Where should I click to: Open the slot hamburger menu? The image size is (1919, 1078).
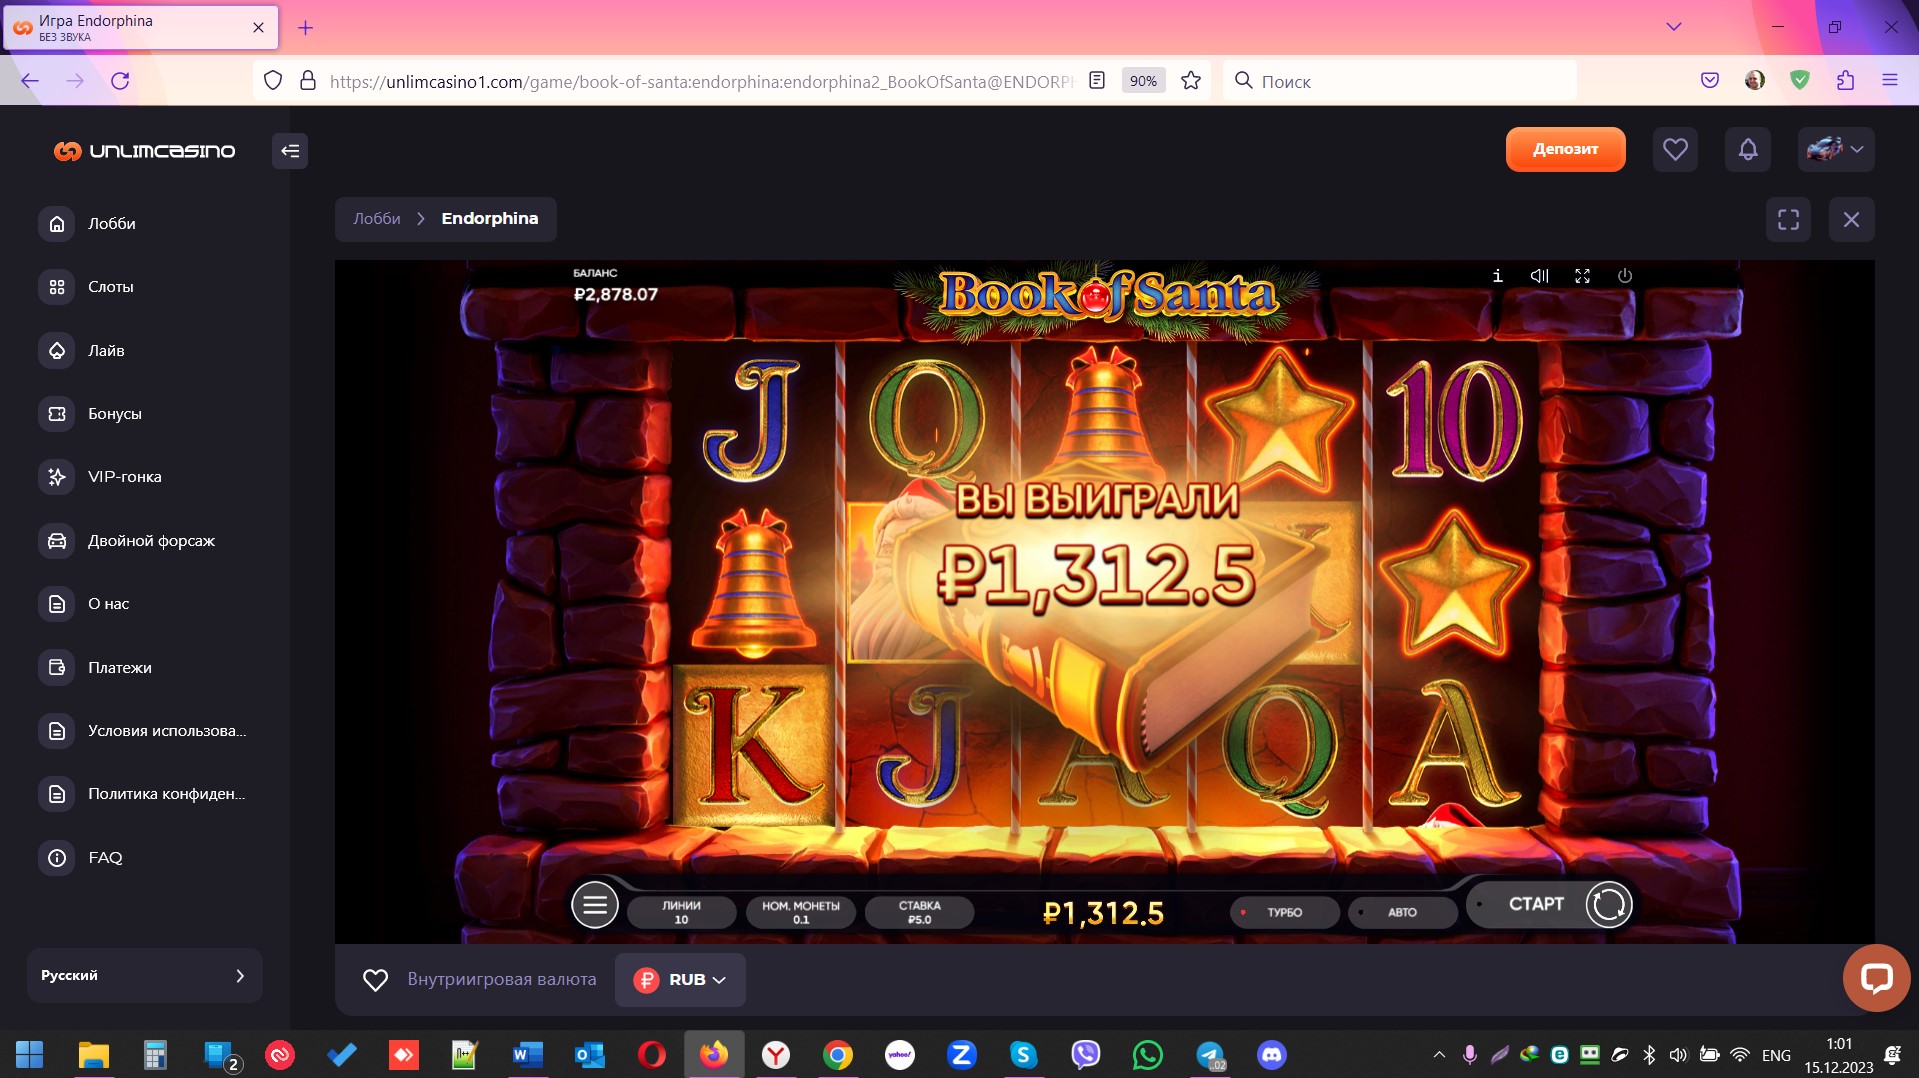594,905
